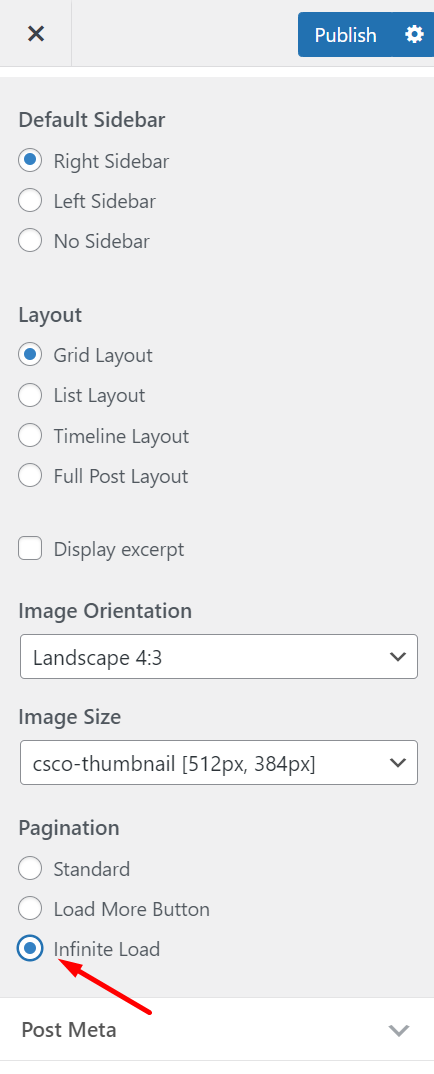This screenshot has height=1074, width=434.
Task: Choose No Sidebar option
Action: pos(30,241)
